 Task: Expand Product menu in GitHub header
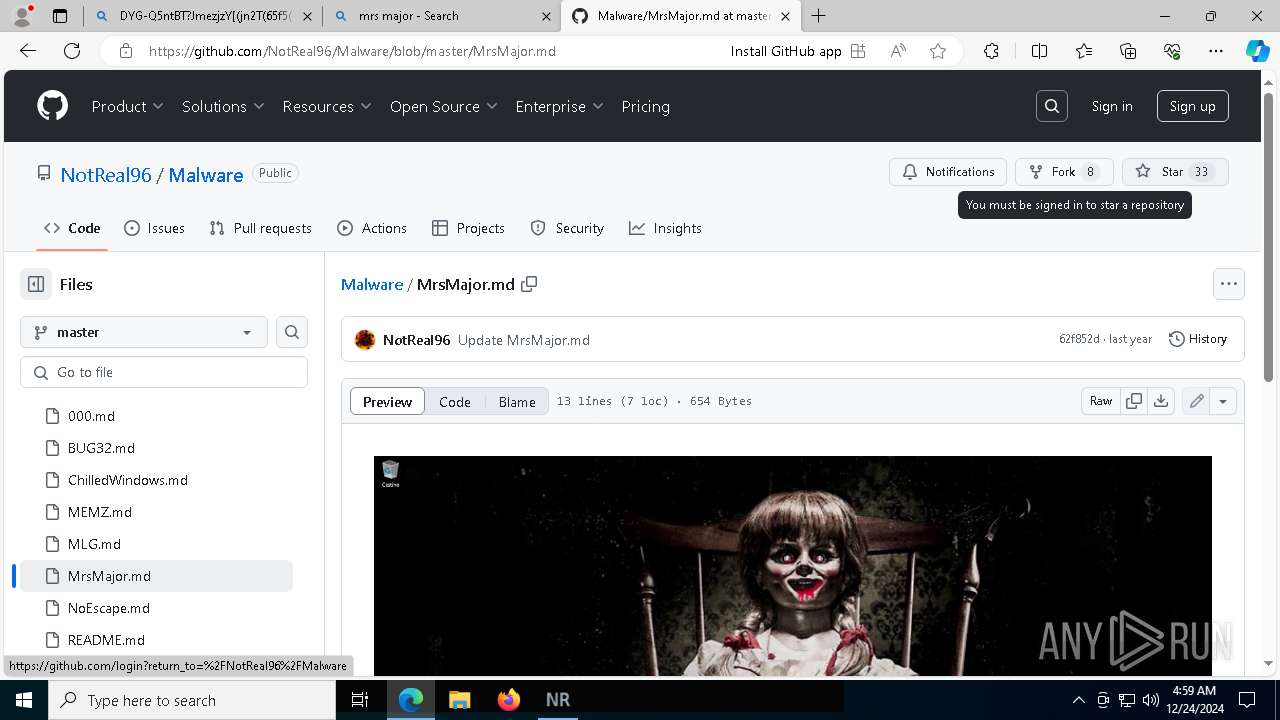tap(127, 106)
